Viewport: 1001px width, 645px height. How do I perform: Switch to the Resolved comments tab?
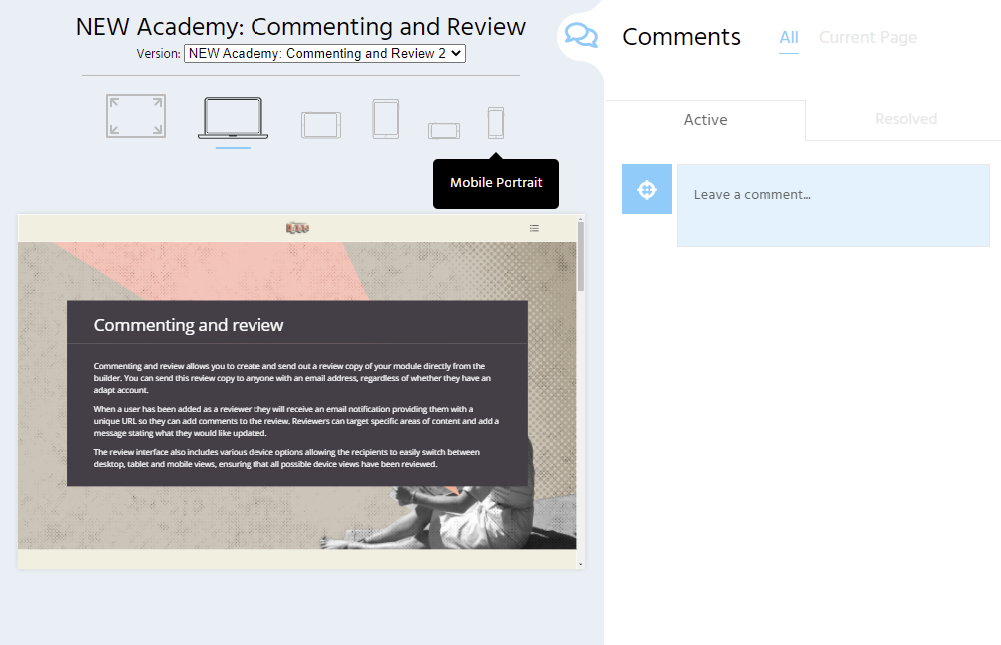[x=905, y=119]
